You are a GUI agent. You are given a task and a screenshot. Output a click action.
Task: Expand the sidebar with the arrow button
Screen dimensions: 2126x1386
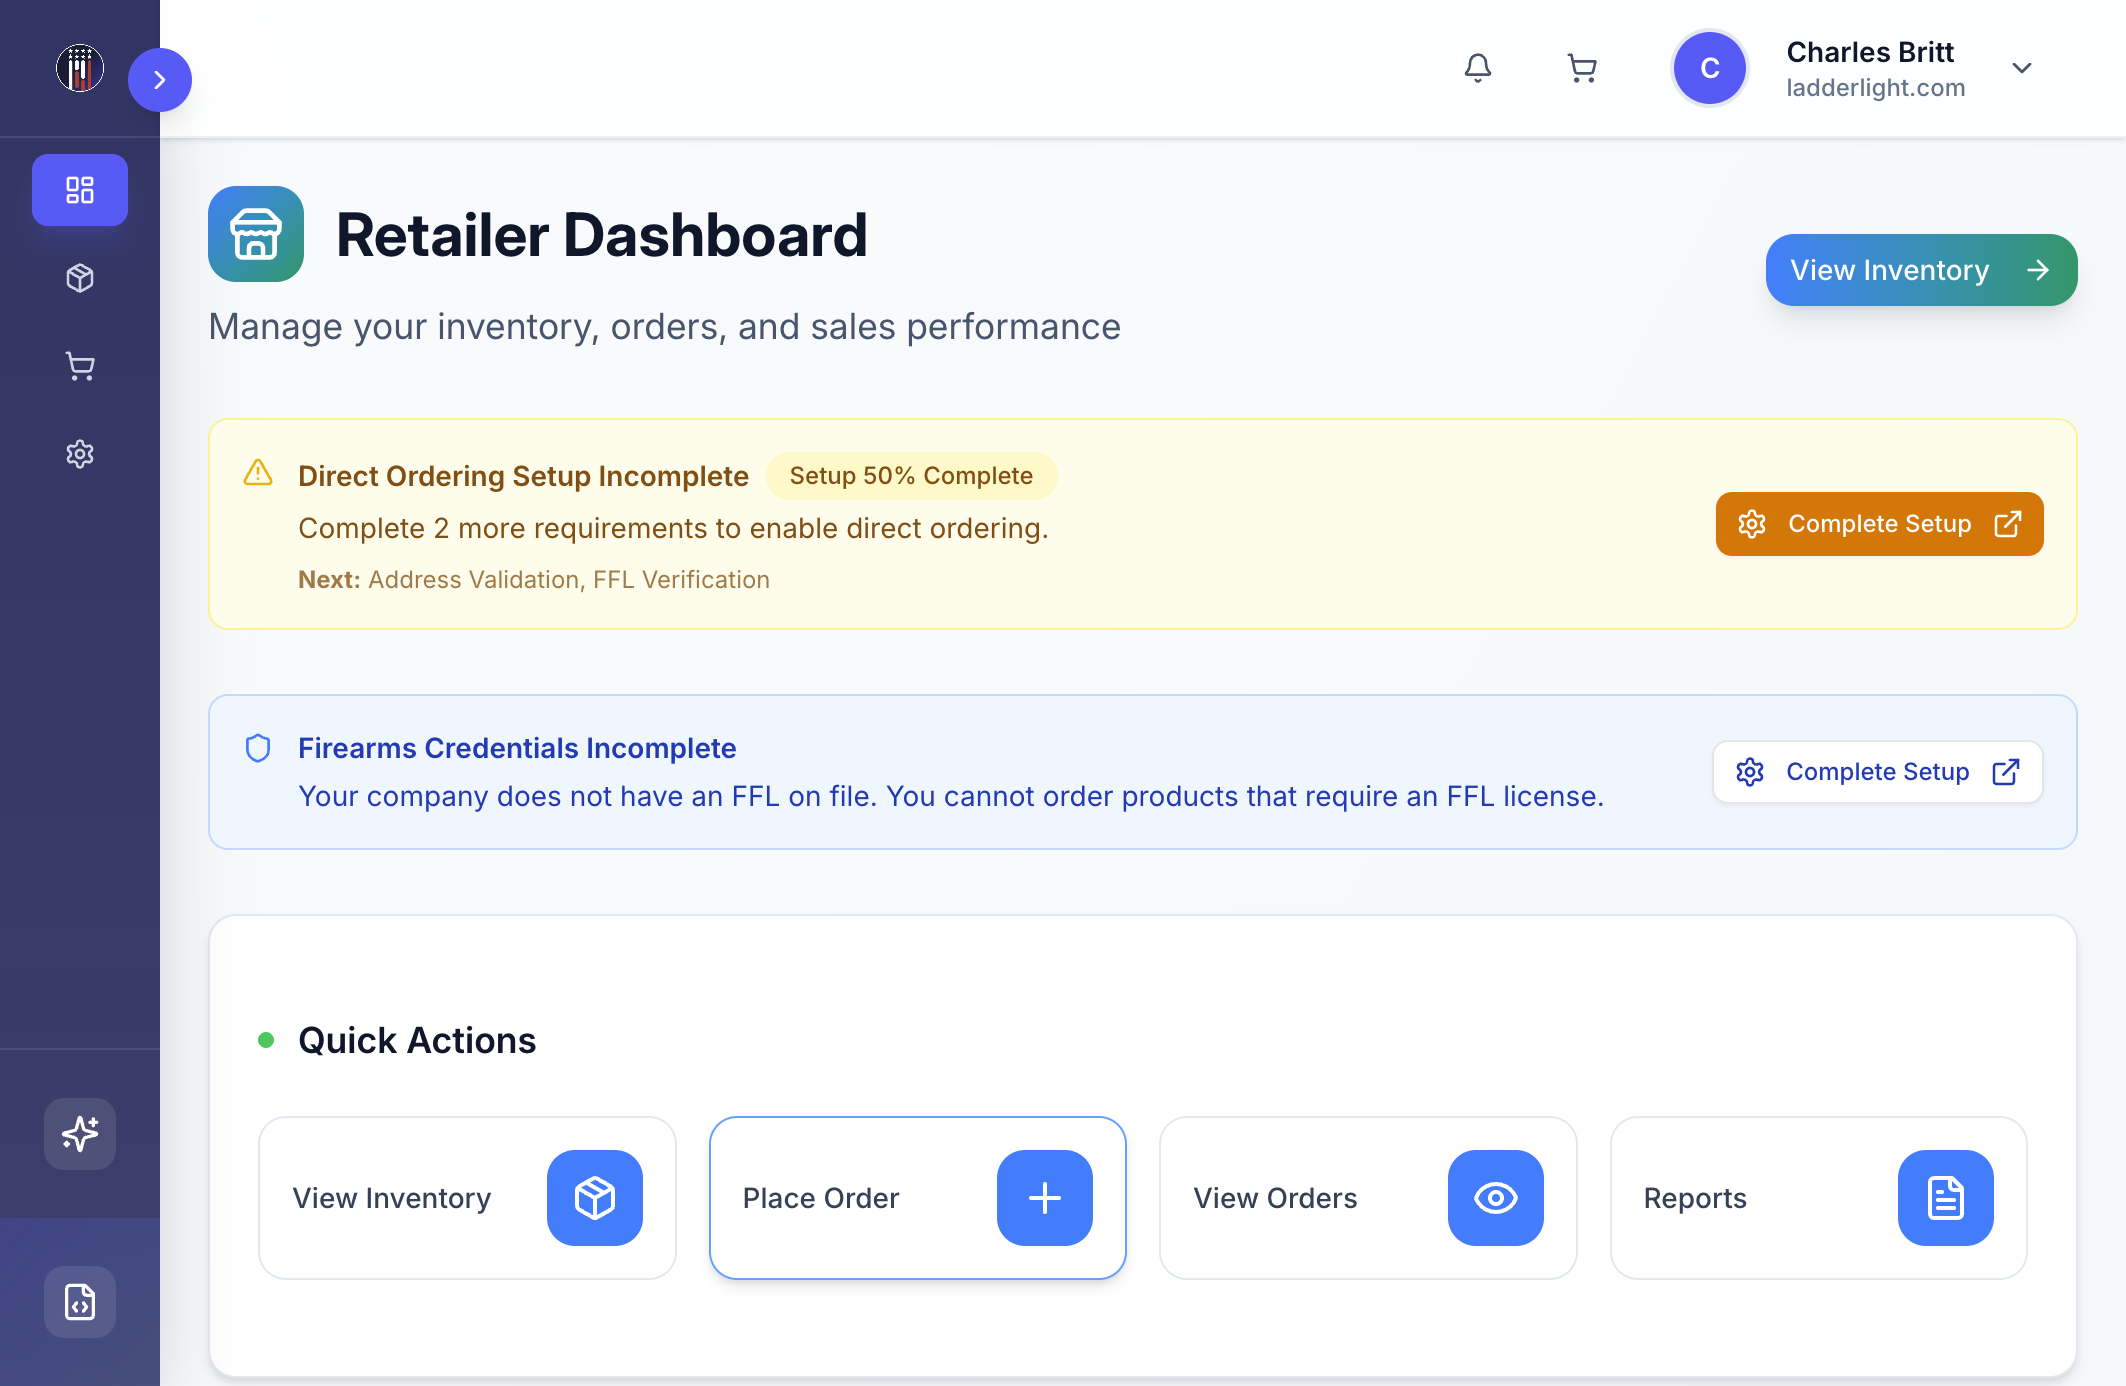coord(160,80)
